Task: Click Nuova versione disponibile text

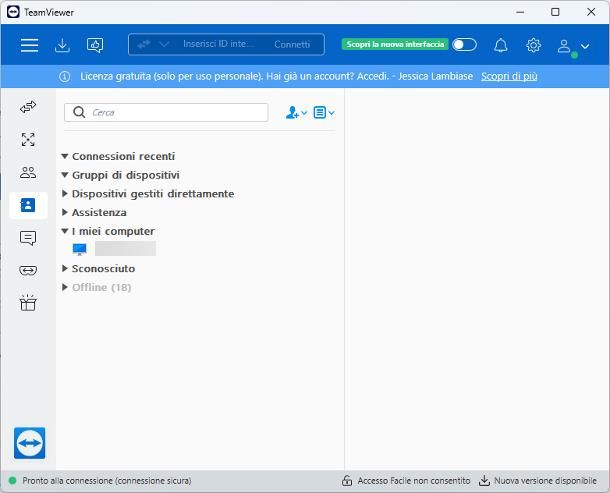Action: tap(545, 481)
